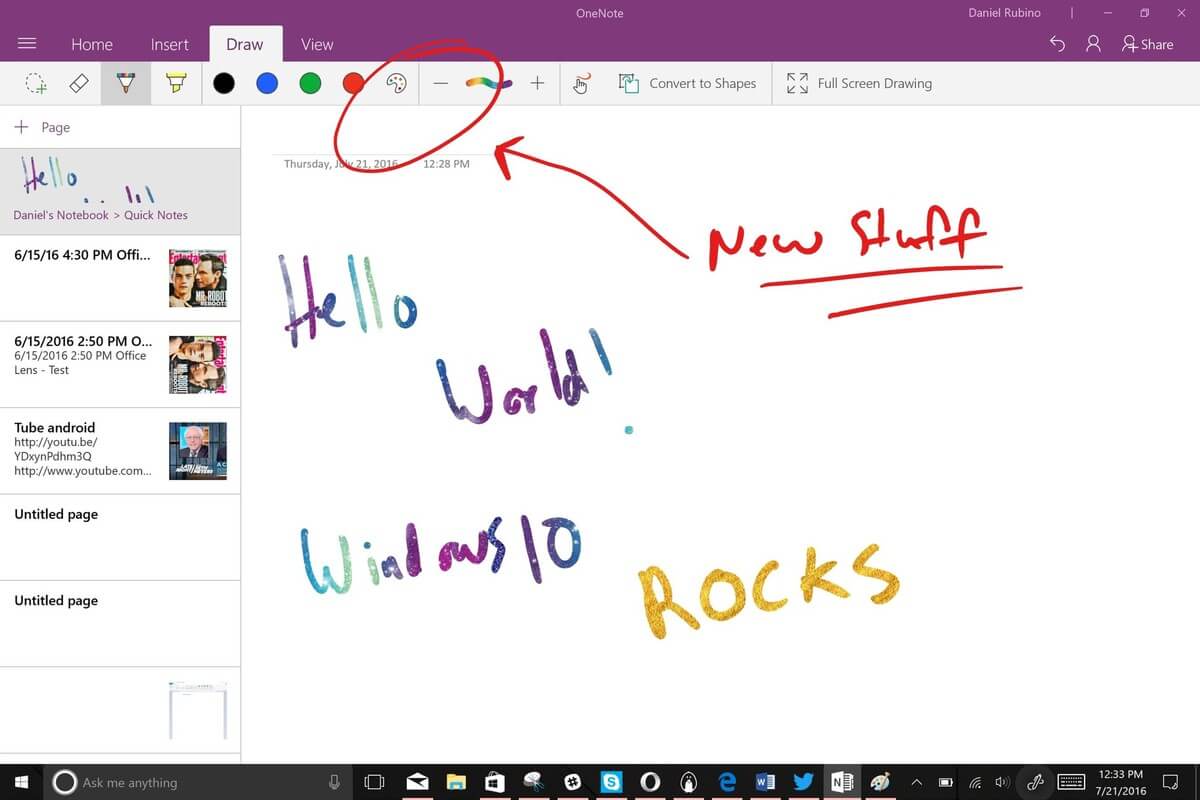Click the Share button

coord(1148,44)
